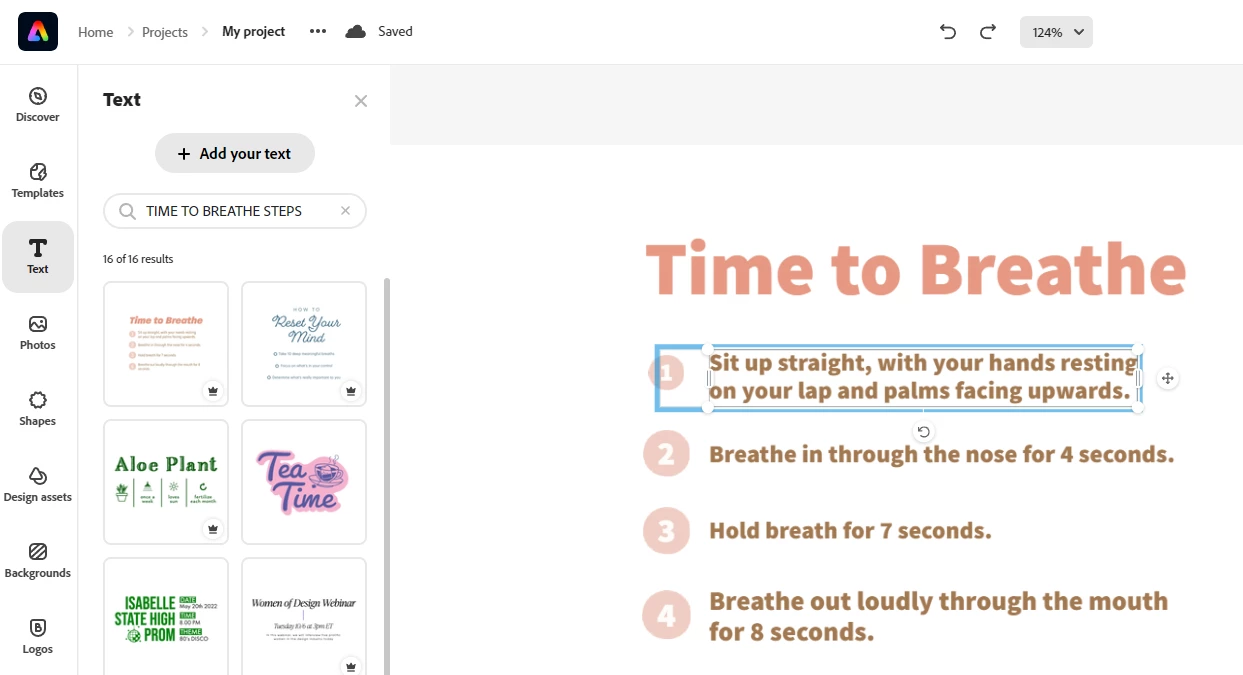Screen dimensions: 1243x675
Task: Select 'Breathe in through the nose' text
Action: tap(942, 454)
